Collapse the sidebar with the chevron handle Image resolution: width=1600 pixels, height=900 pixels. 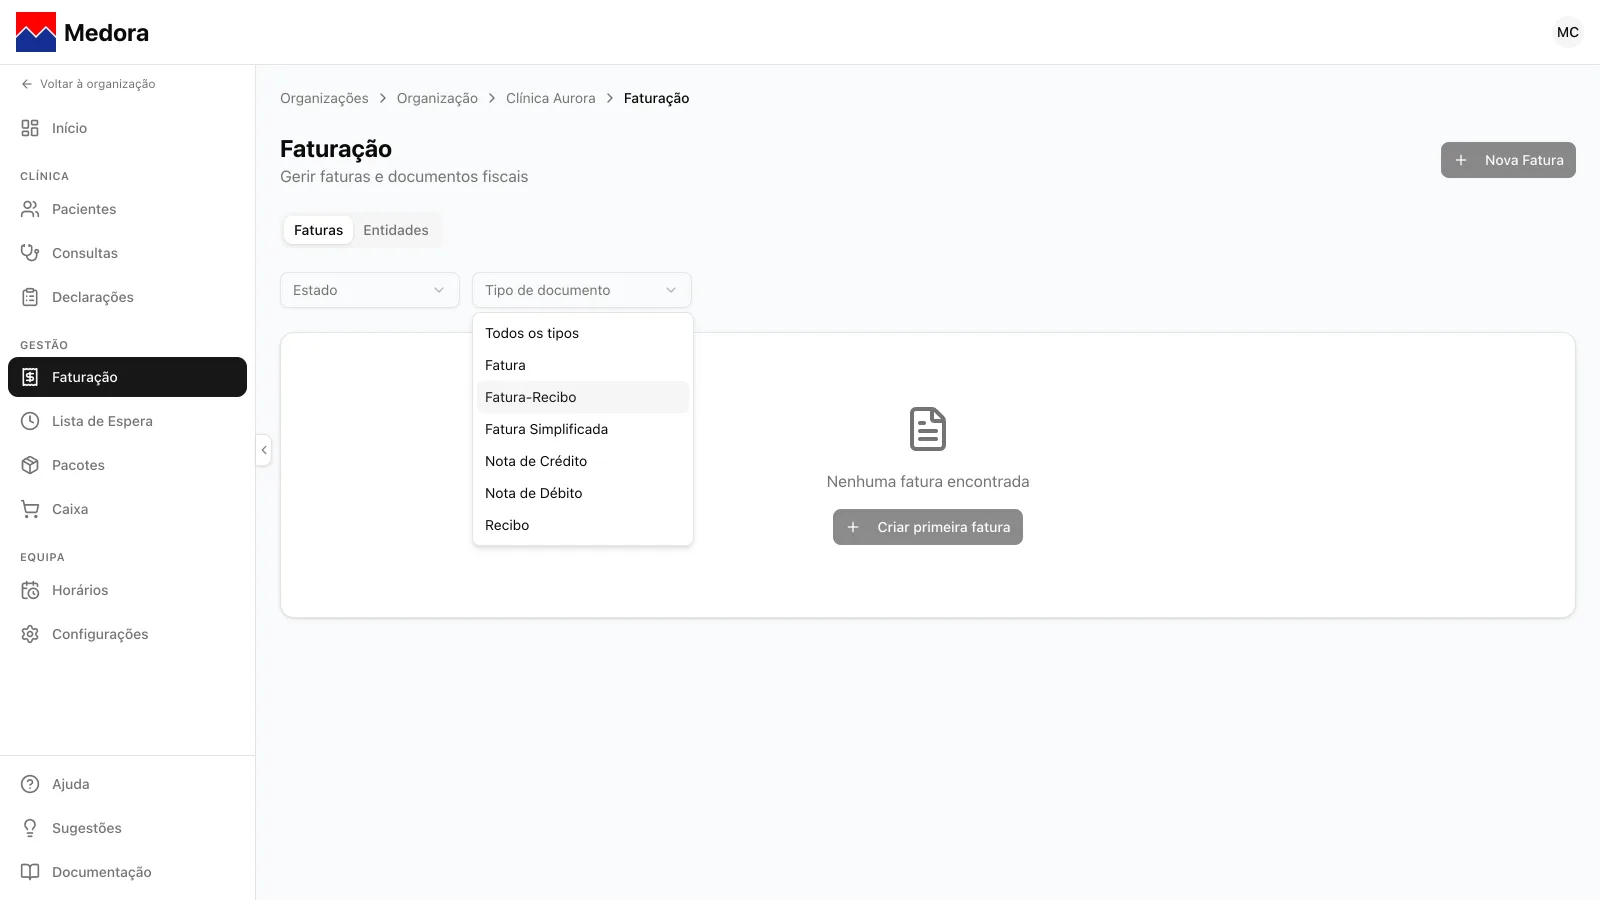coord(264,450)
